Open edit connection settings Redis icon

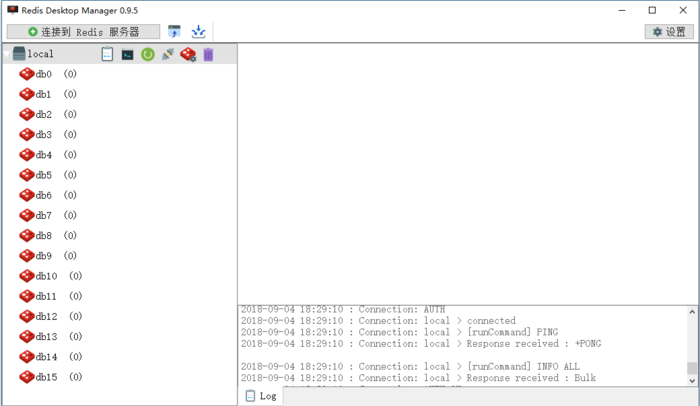coord(188,54)
